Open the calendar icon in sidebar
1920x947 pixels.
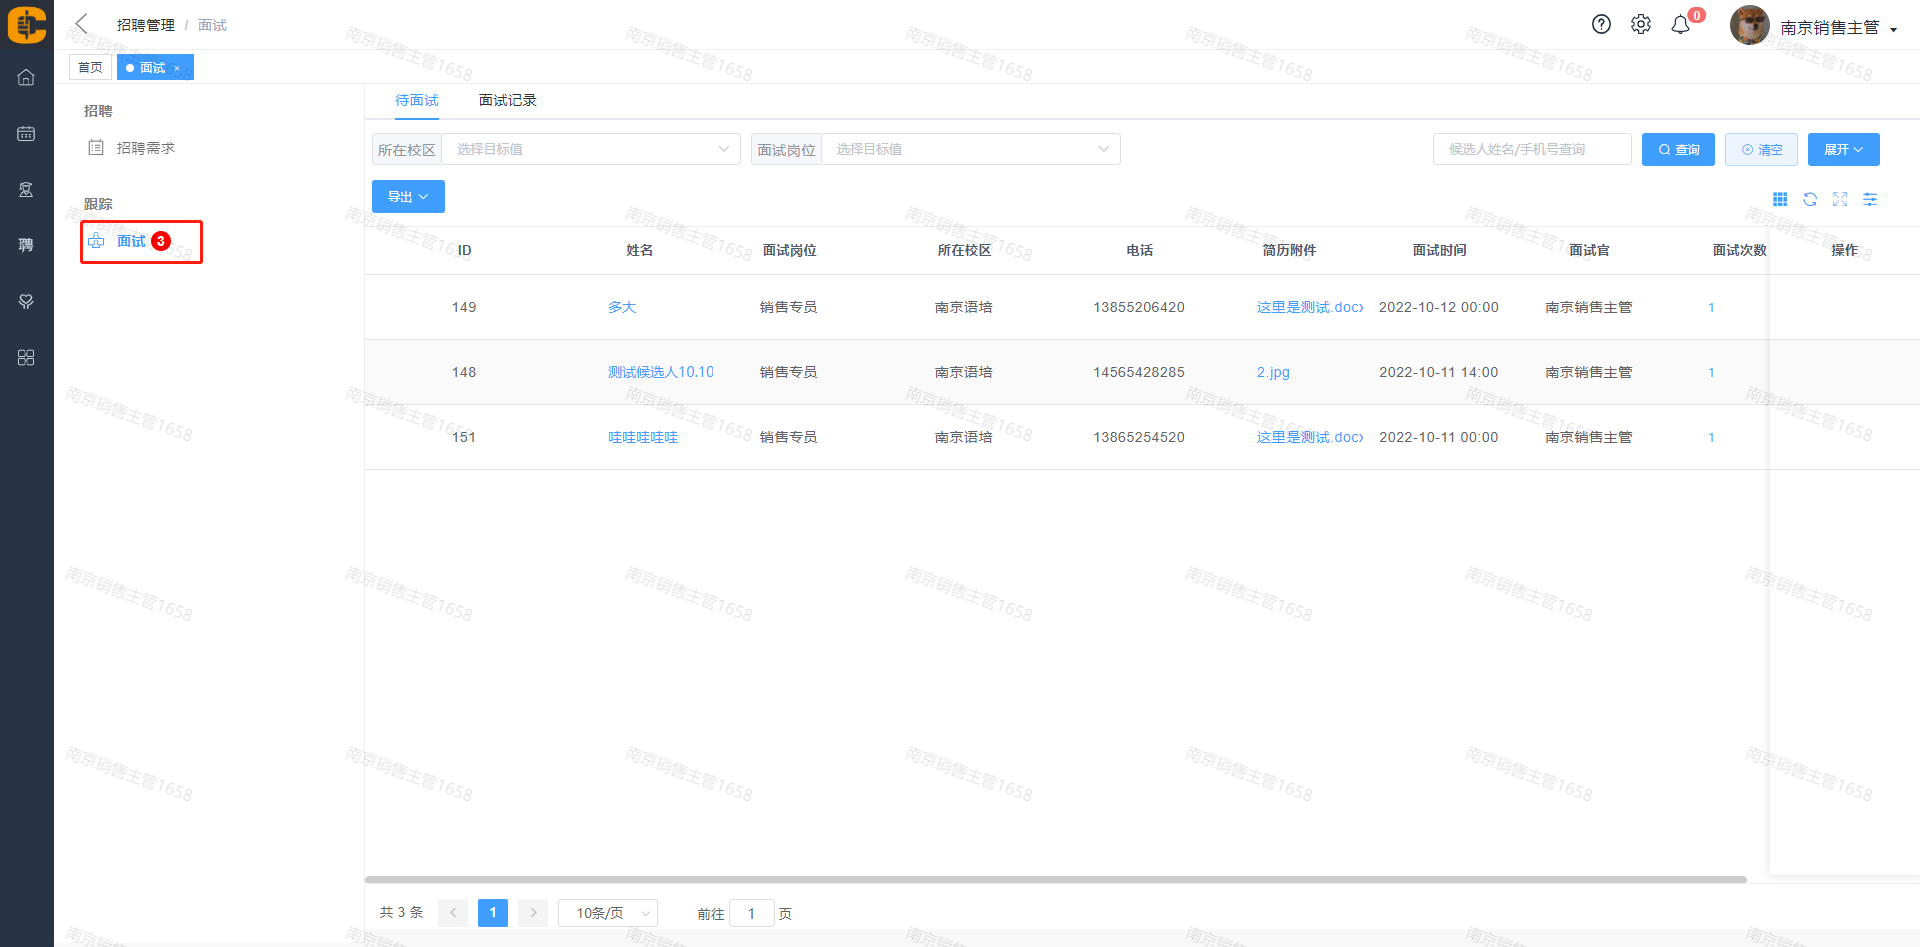pyautogui.click(x=26, y=133)
